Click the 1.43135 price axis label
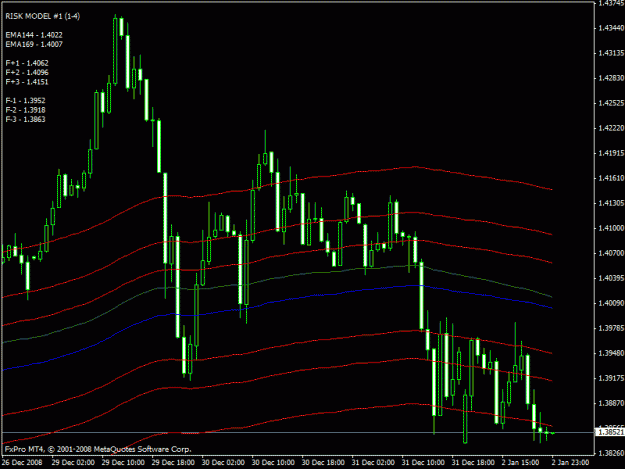625x469 pixels. tap(611, 53)
